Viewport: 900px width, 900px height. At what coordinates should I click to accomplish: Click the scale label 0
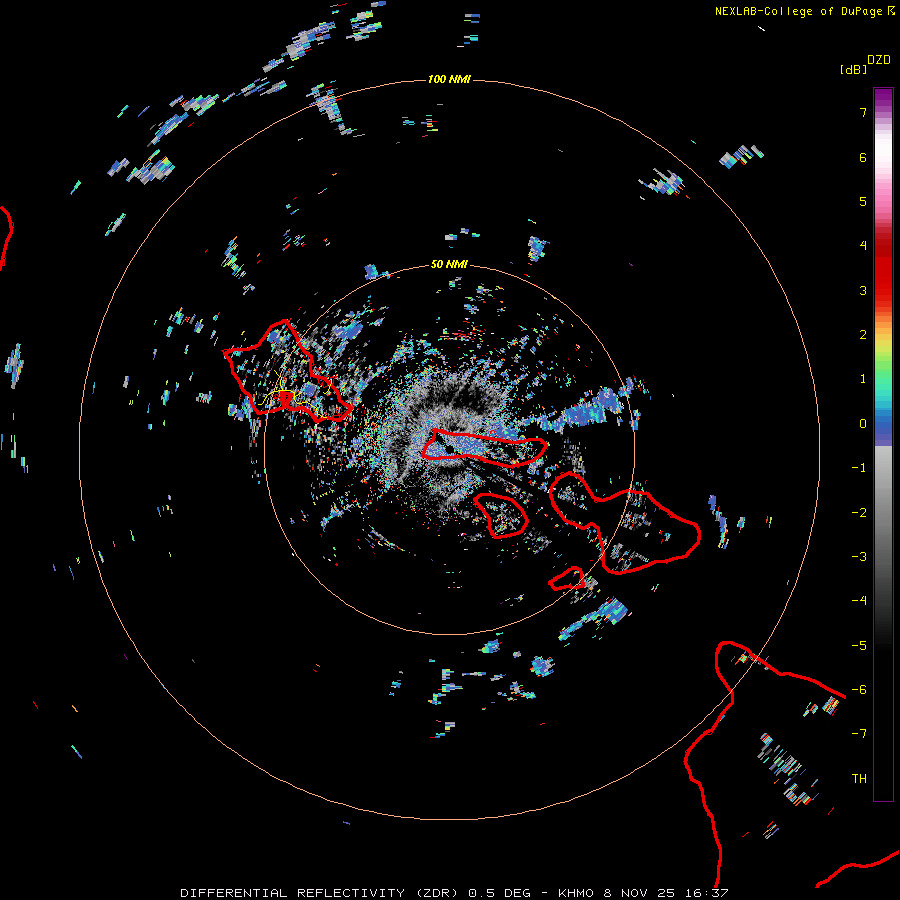(863, 424)
